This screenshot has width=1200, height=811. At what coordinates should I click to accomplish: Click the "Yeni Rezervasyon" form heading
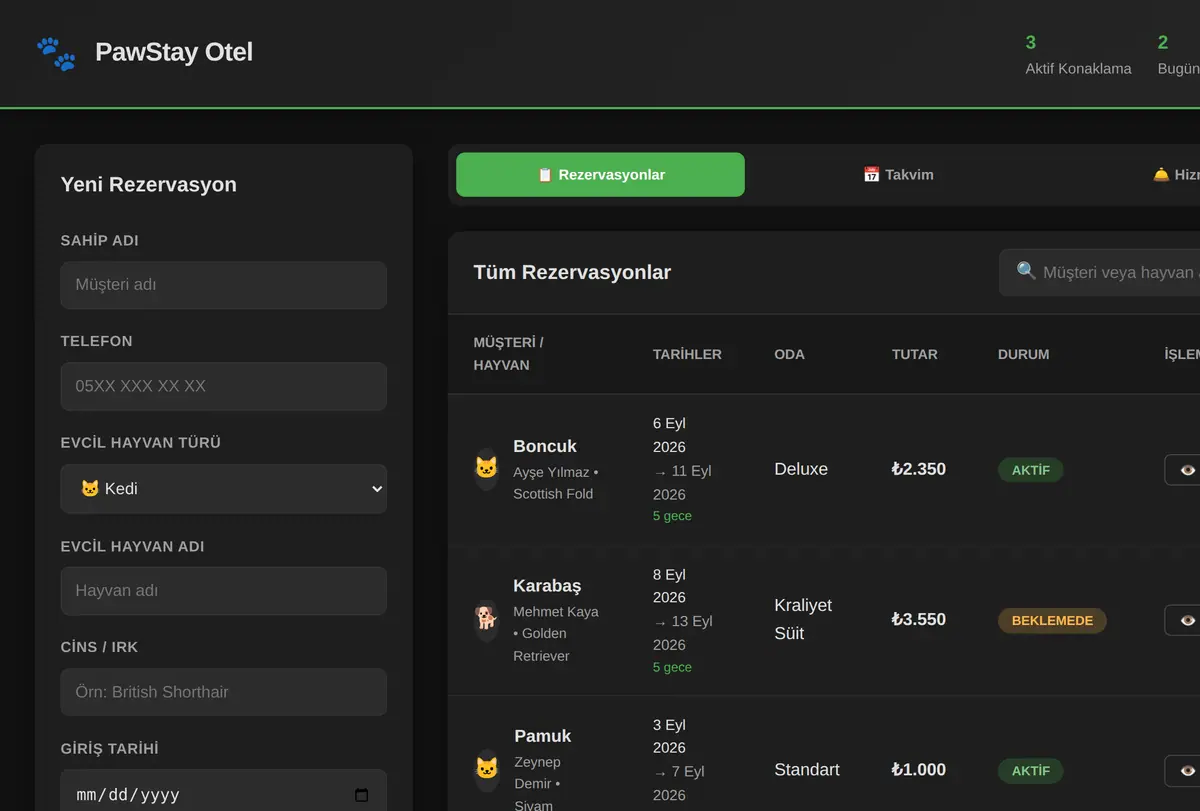click(149, 184)
